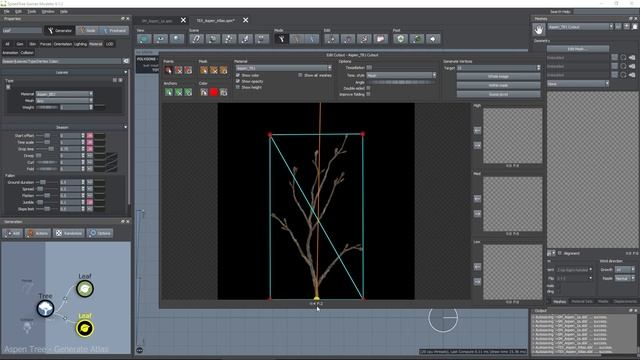
Task: Open the Tessellation style dropdown
Action: [401, 76]
